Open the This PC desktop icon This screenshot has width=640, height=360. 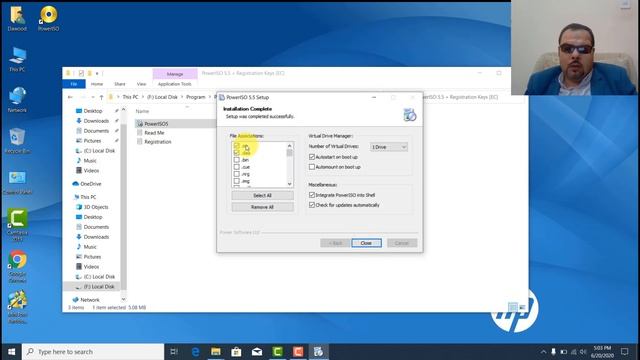point(17,59)
